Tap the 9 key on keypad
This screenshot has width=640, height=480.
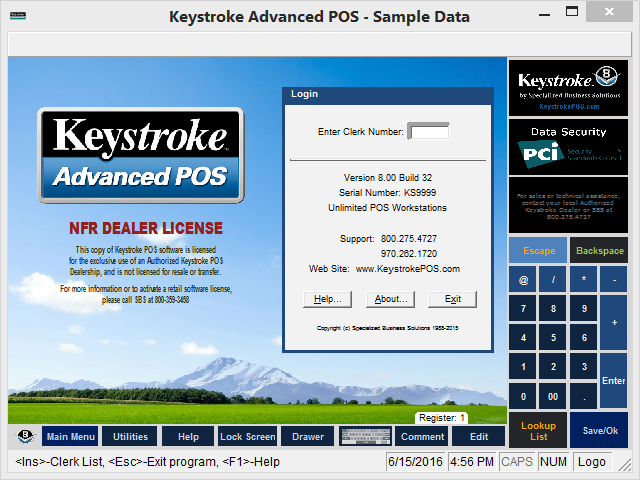point(584,309)
